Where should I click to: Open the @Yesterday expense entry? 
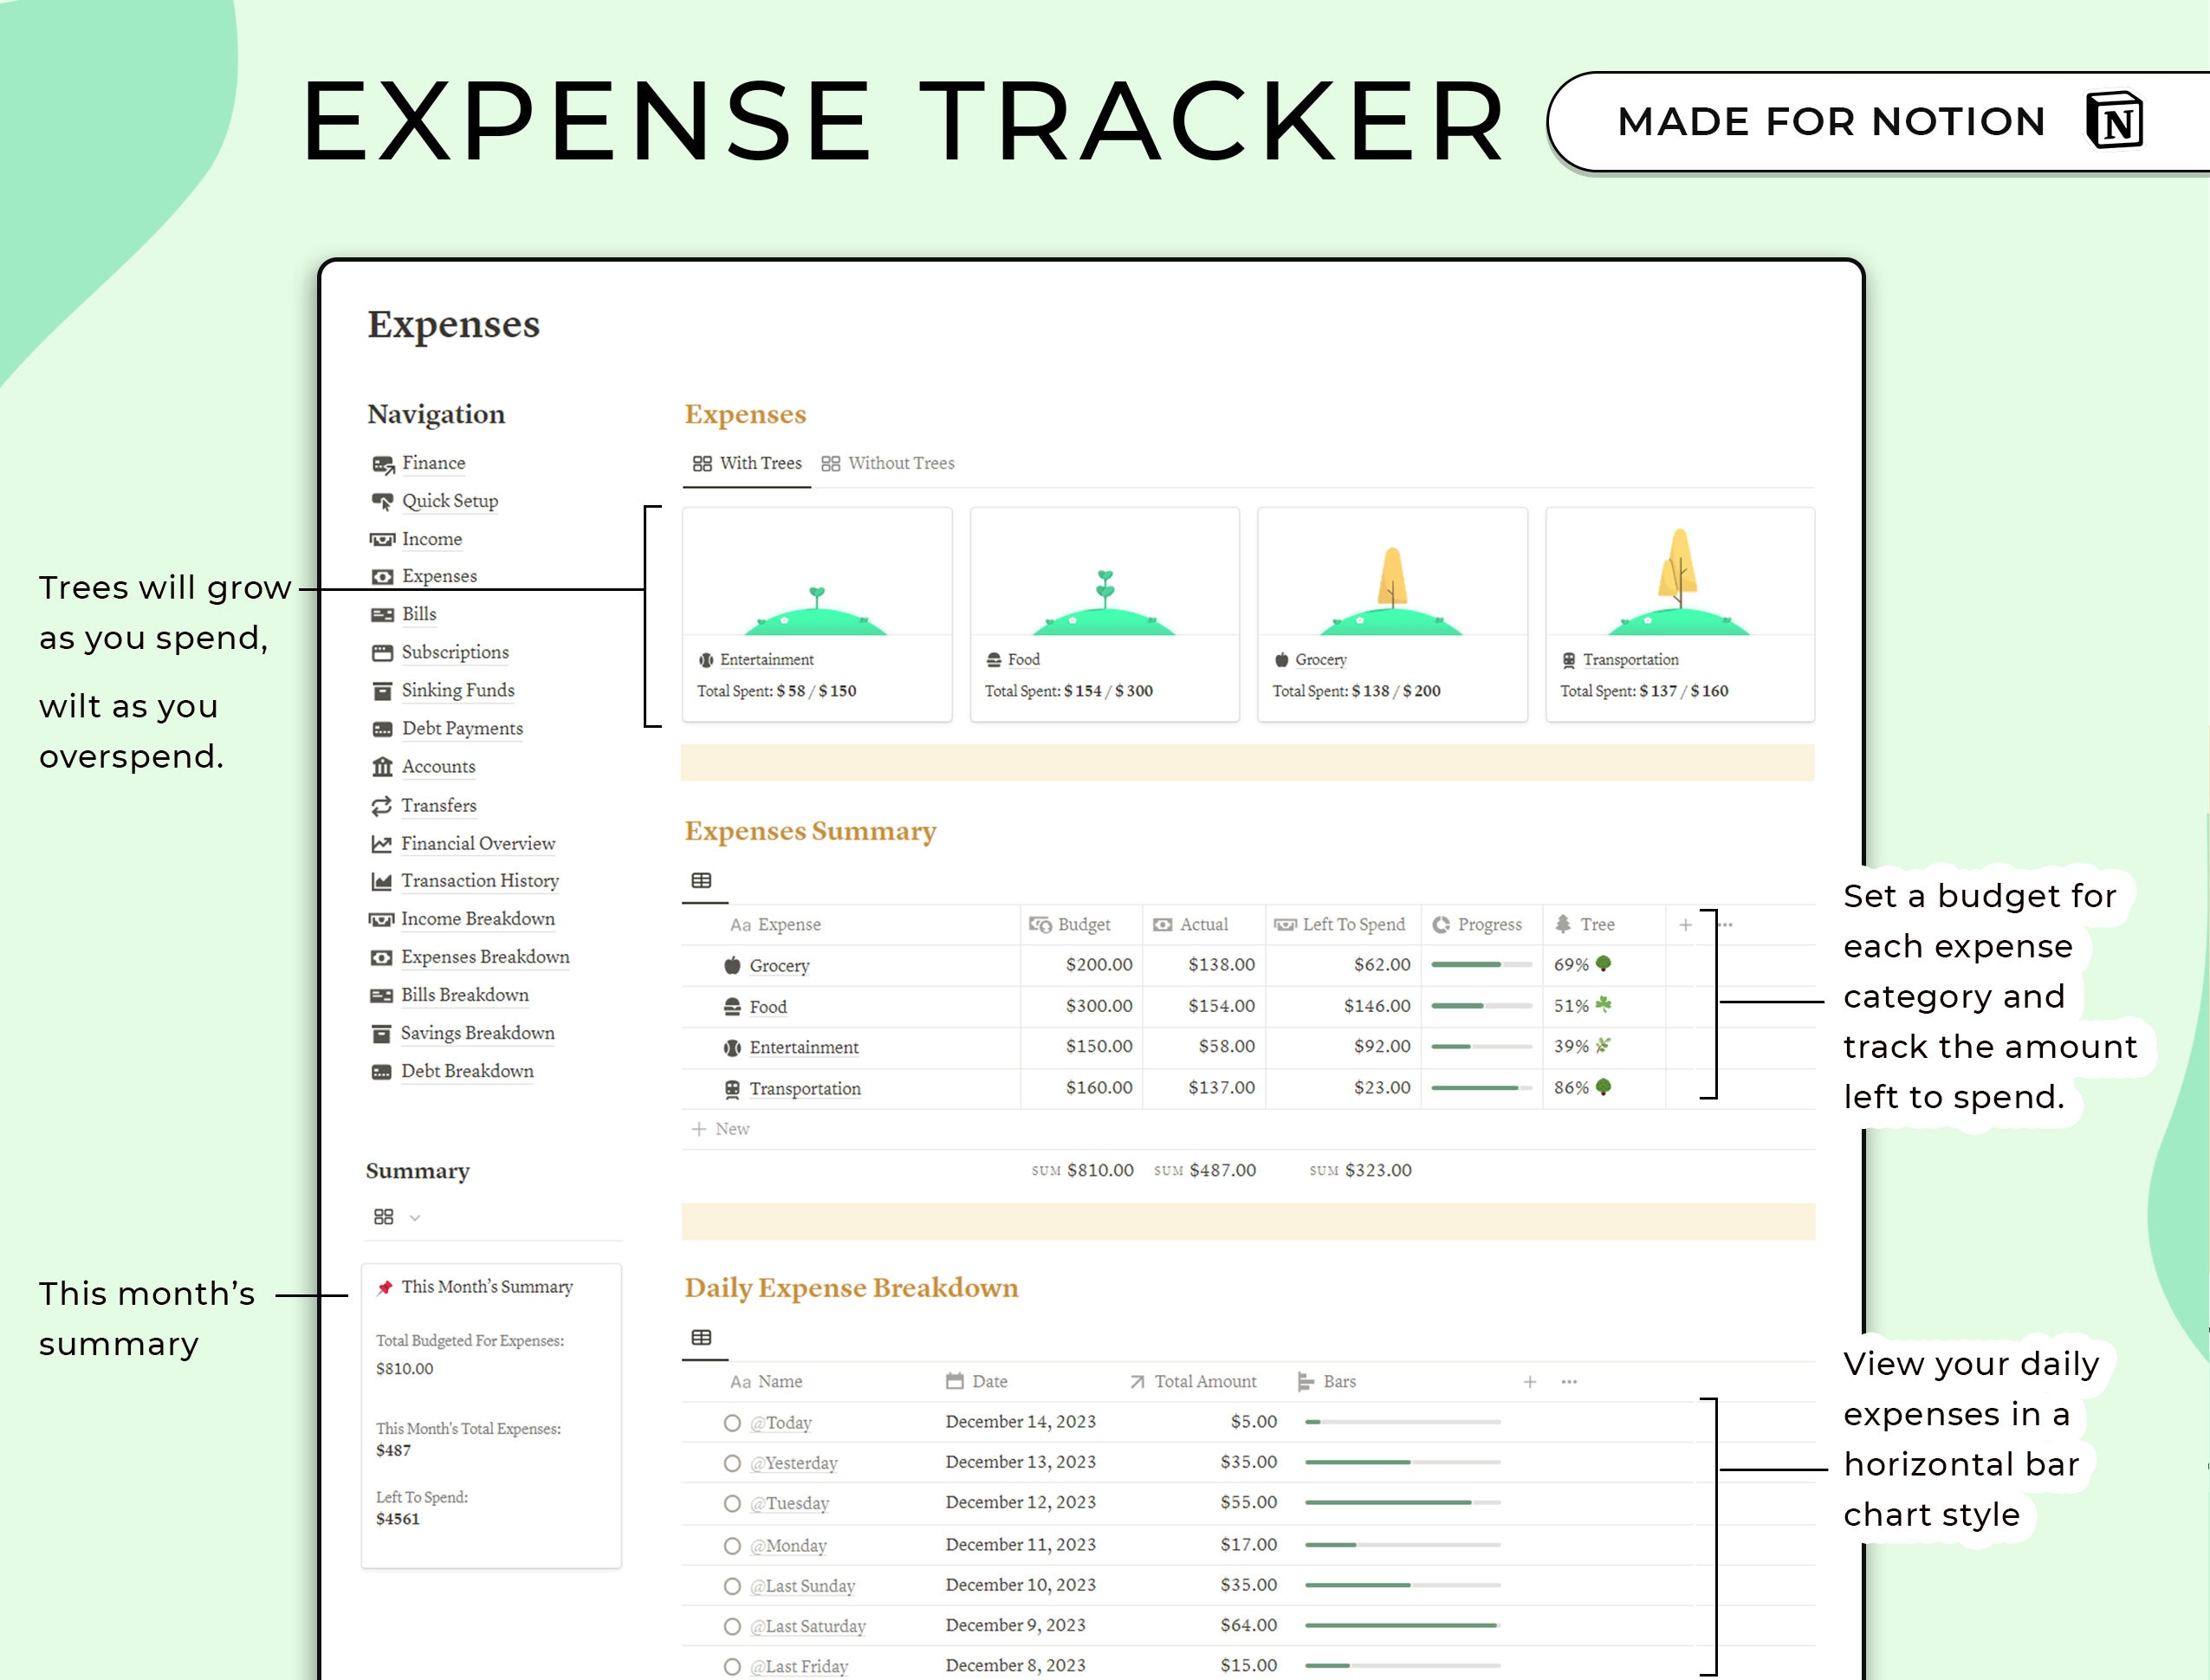tap(795, 1462)
